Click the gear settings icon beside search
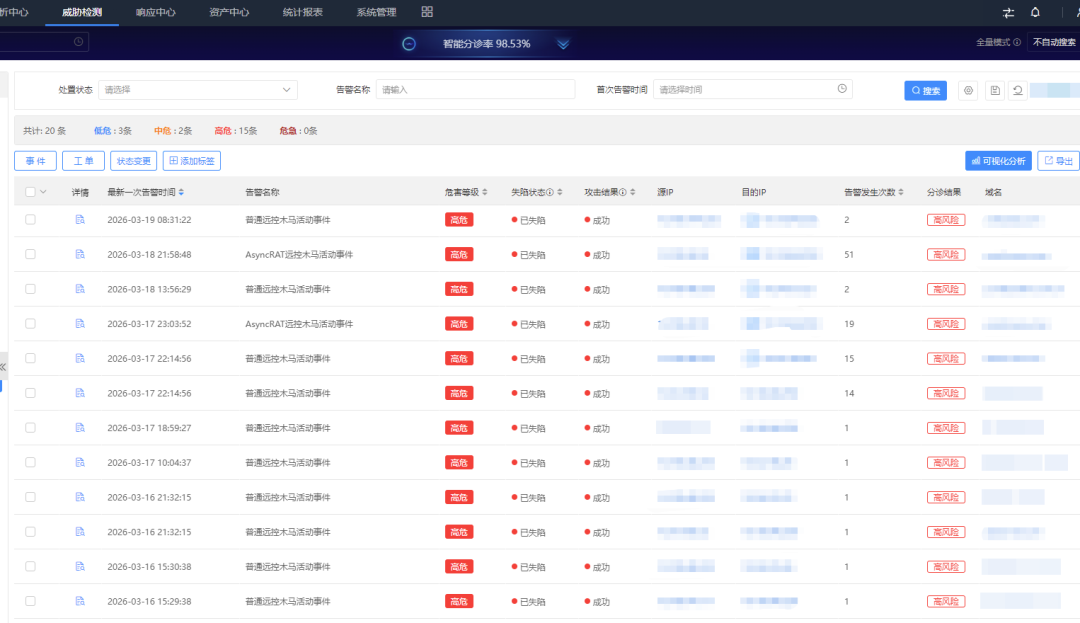 (968, 90)
